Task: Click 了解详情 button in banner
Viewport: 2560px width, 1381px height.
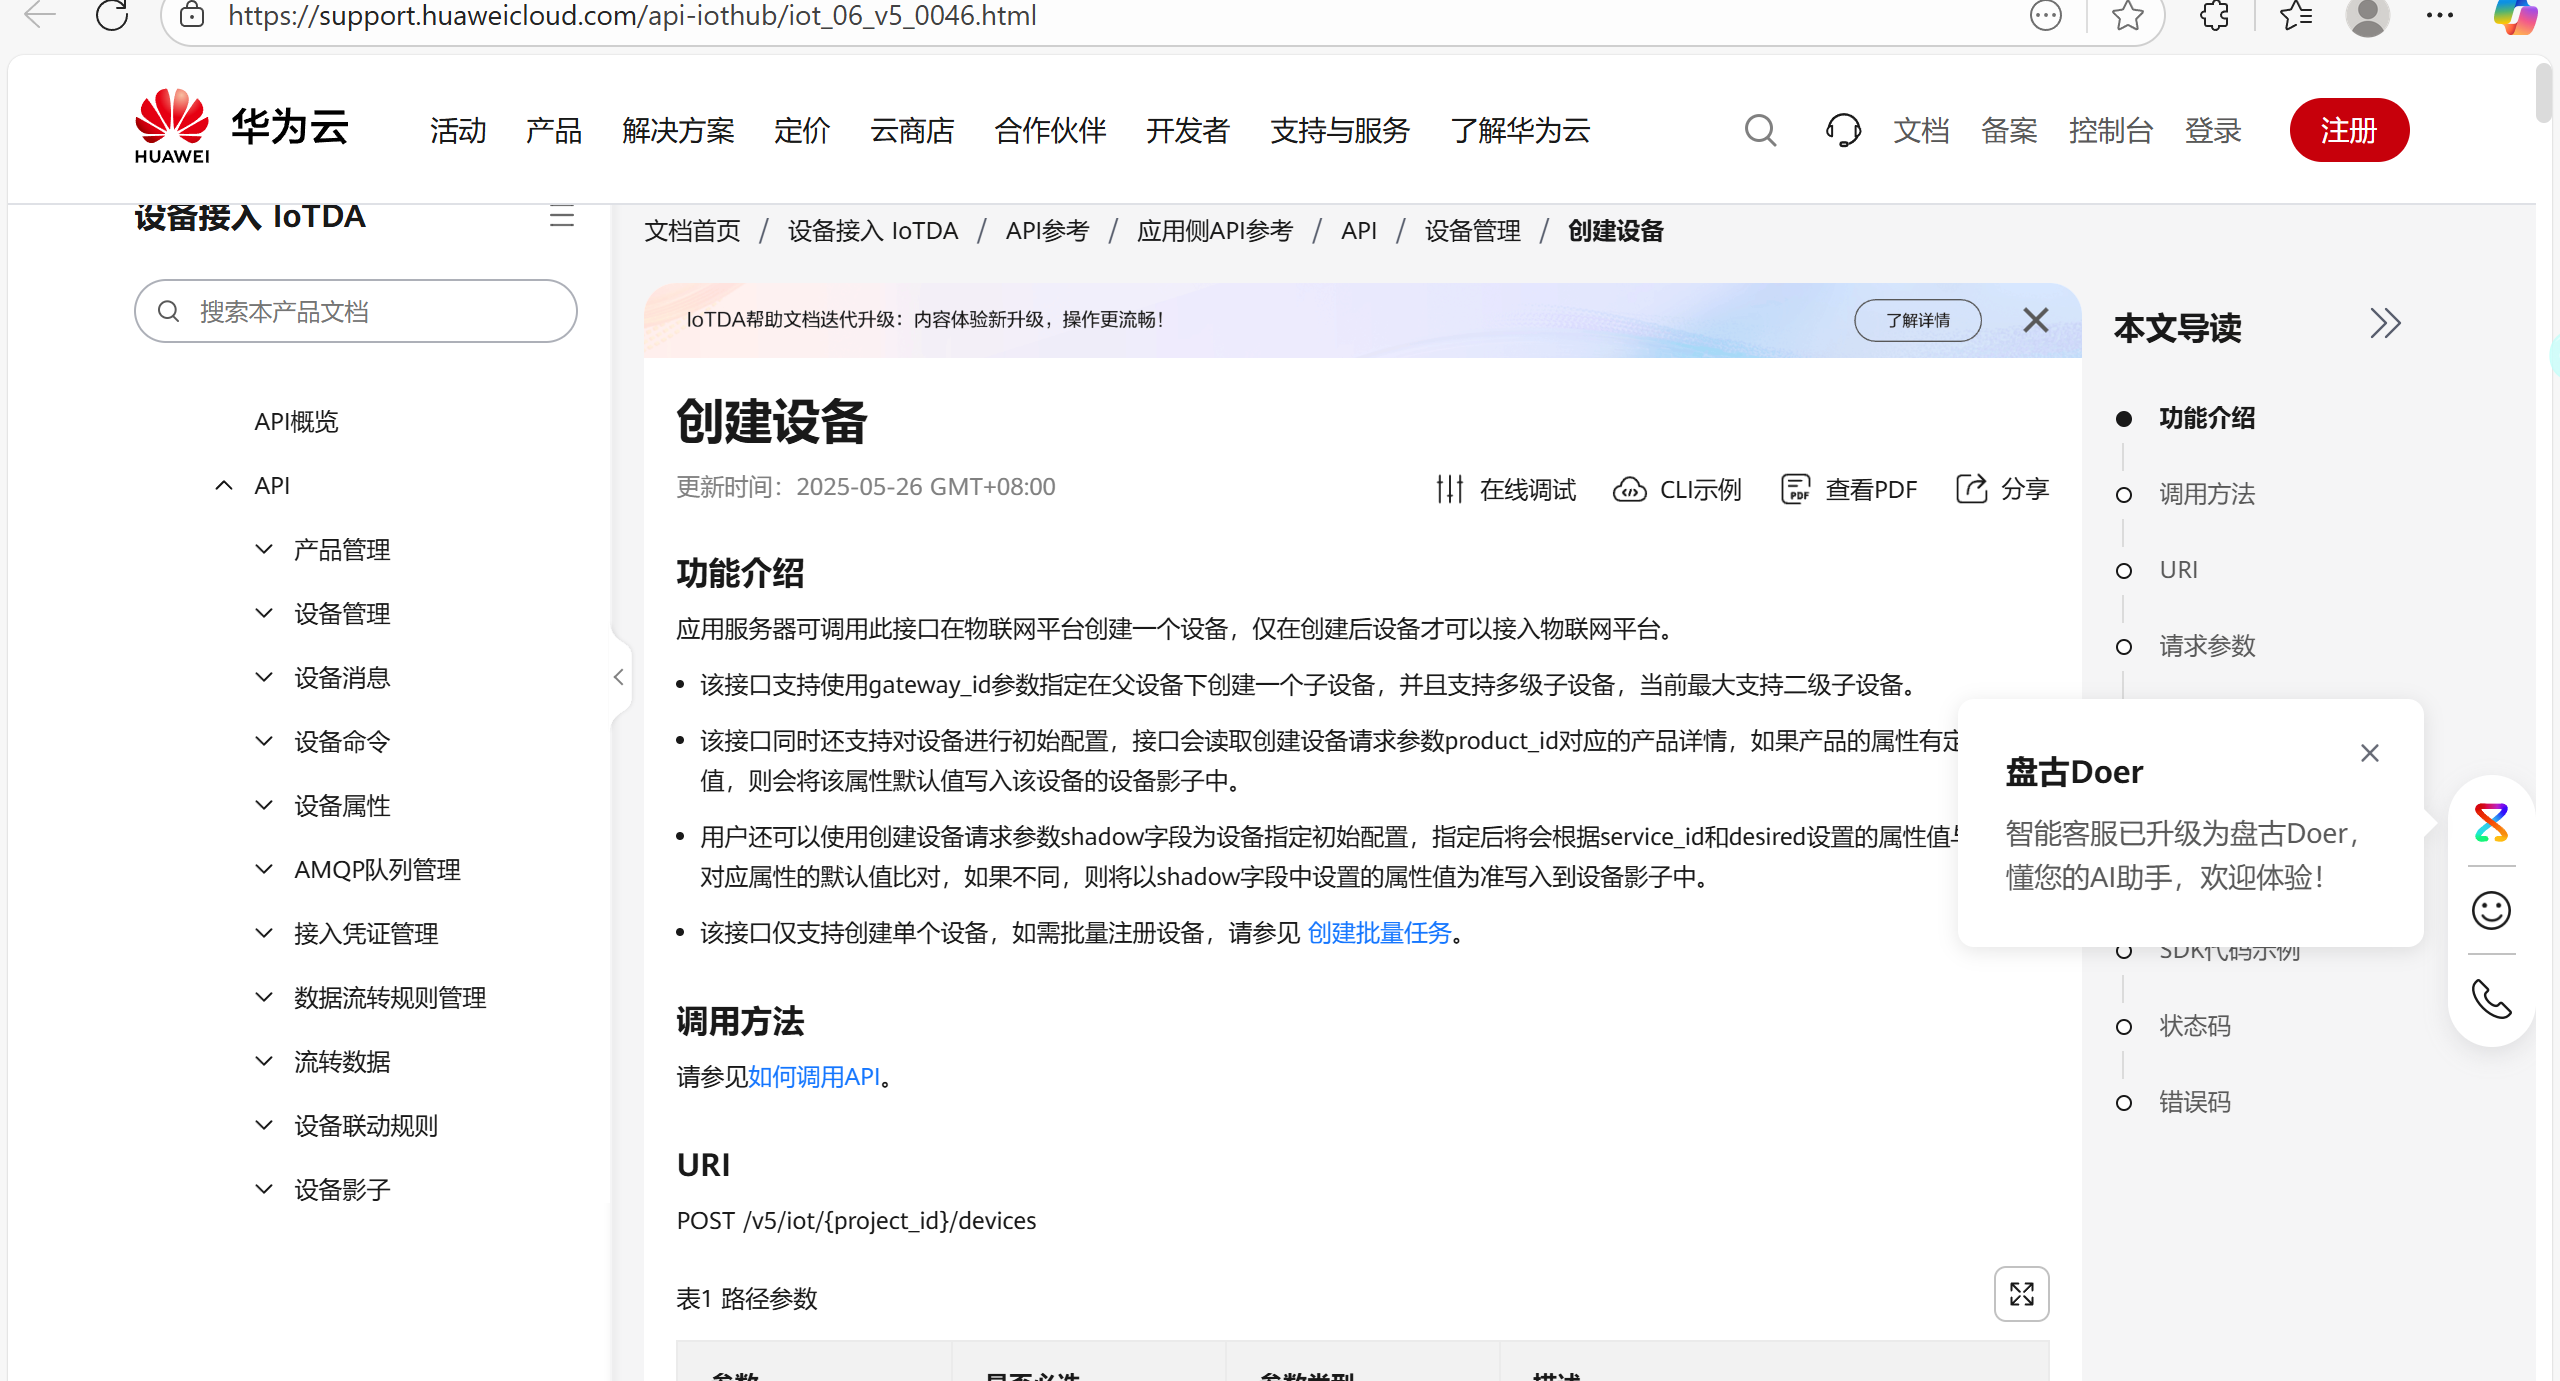Action: coord(1917,320)
